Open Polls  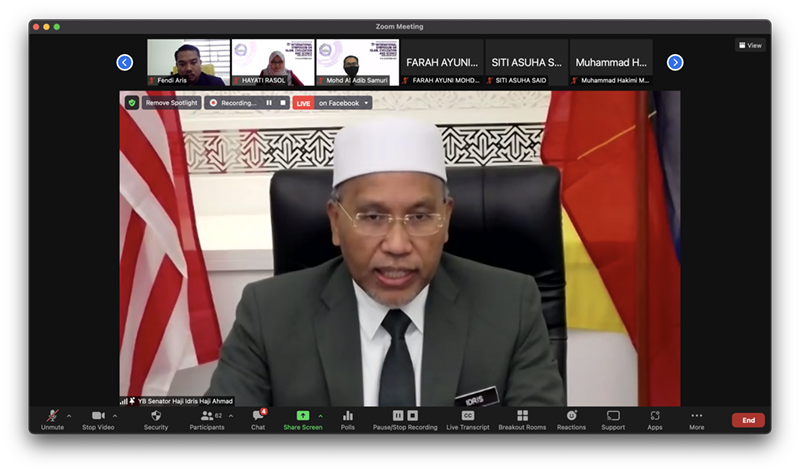click(348, 416)
